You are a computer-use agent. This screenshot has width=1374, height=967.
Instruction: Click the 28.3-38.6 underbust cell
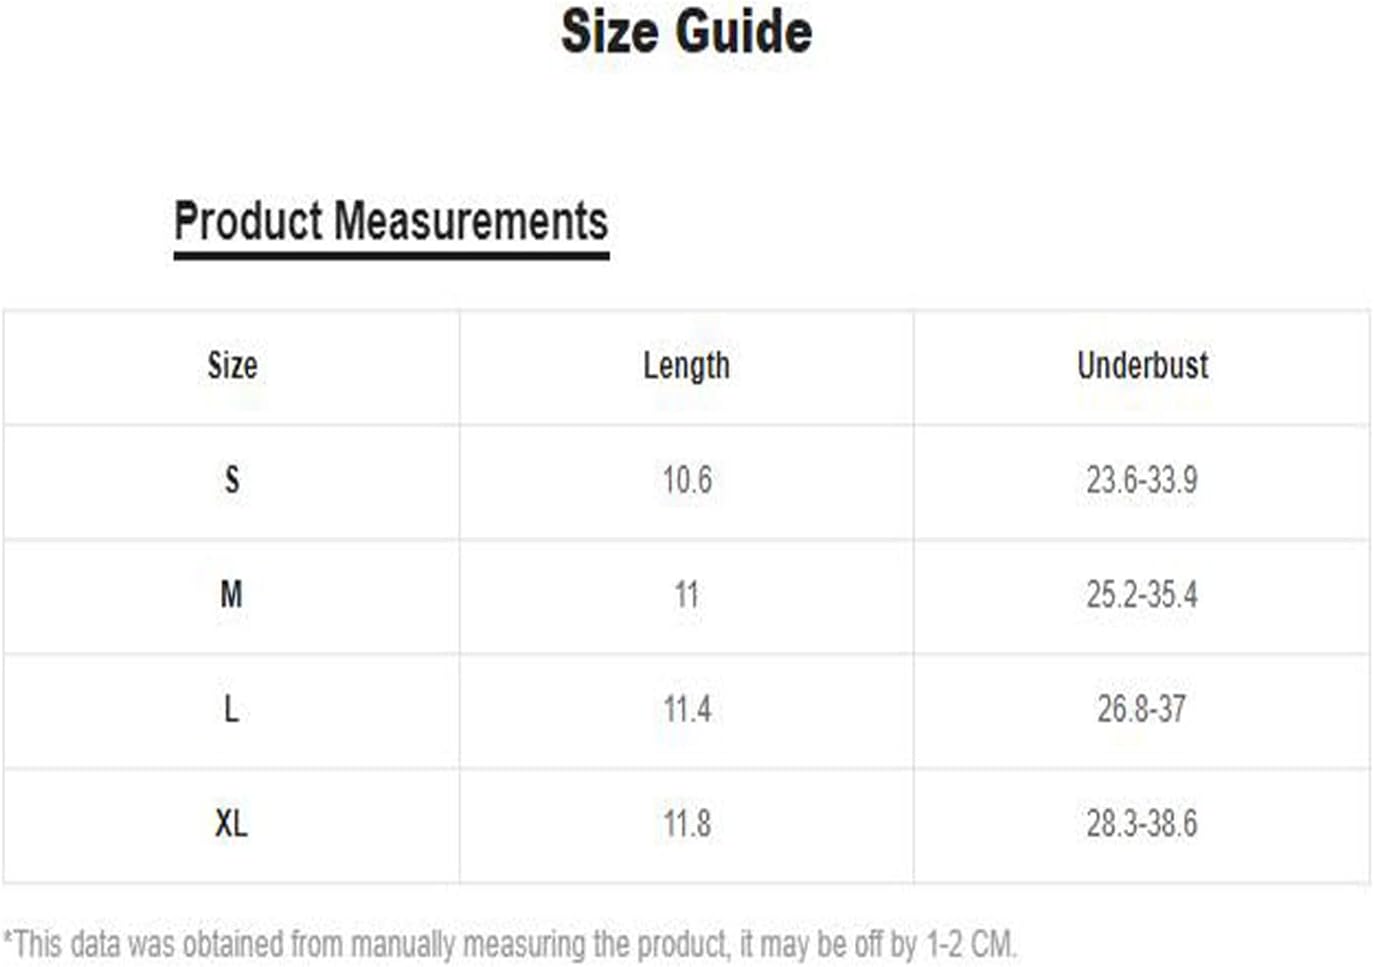[1142, 824]
